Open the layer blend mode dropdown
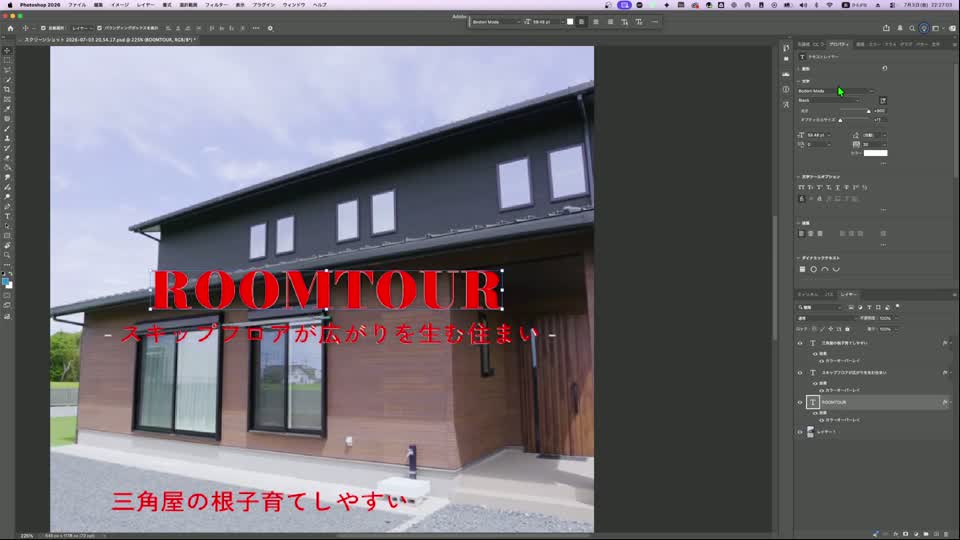 coord(827,318)
